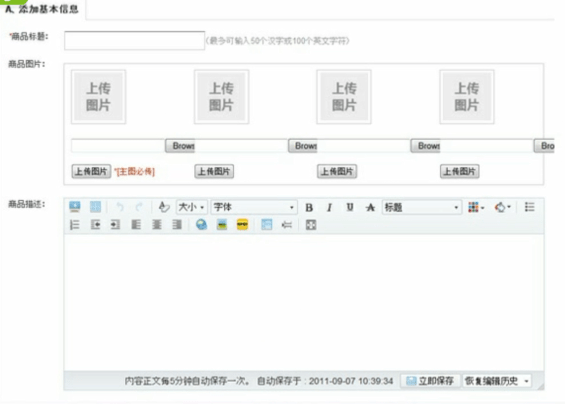565x404 pixels.
Task: Insert an unordered bullet list
Action: (x=529, y=207)
